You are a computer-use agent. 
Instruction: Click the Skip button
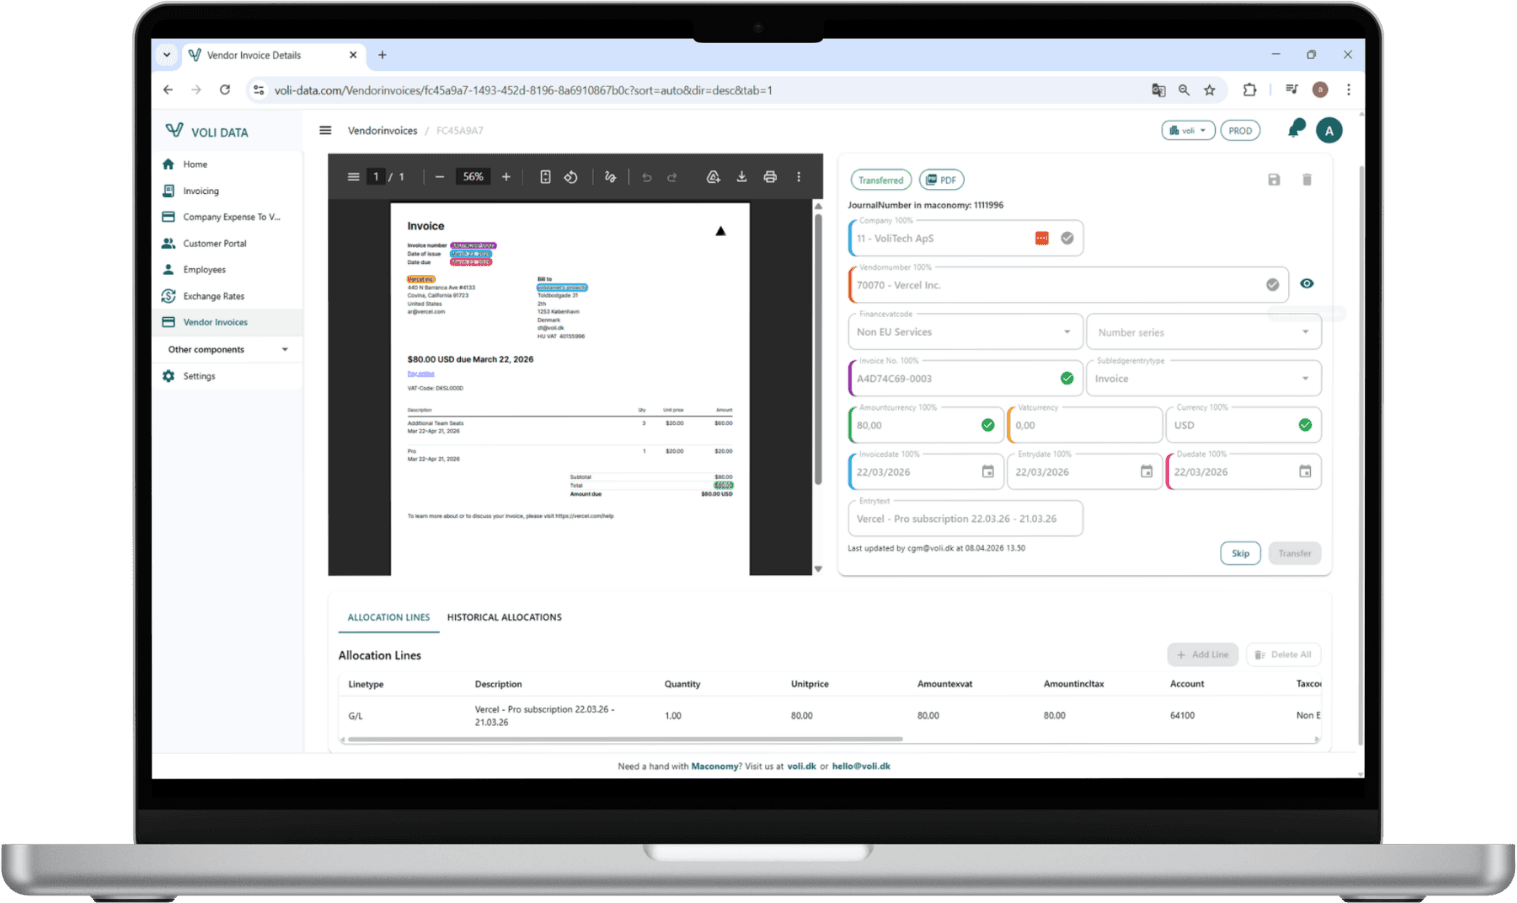pos(1240,552)
